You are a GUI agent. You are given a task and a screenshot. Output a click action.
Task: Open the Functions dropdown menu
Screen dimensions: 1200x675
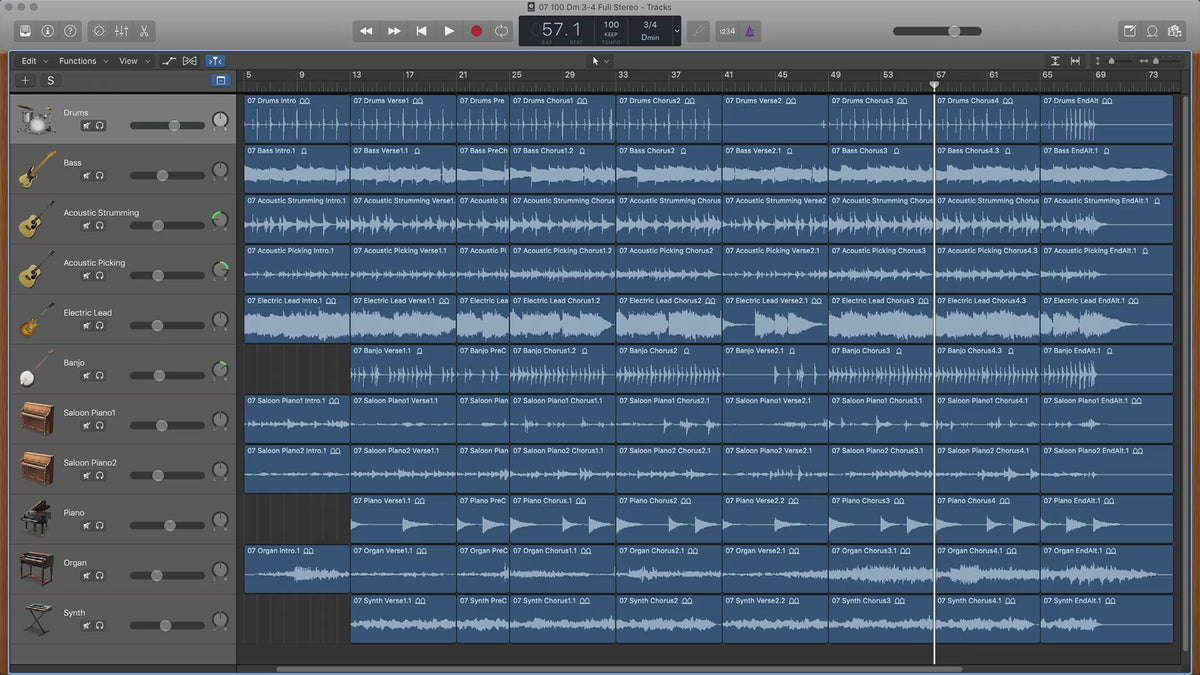[x=82, y=61]
